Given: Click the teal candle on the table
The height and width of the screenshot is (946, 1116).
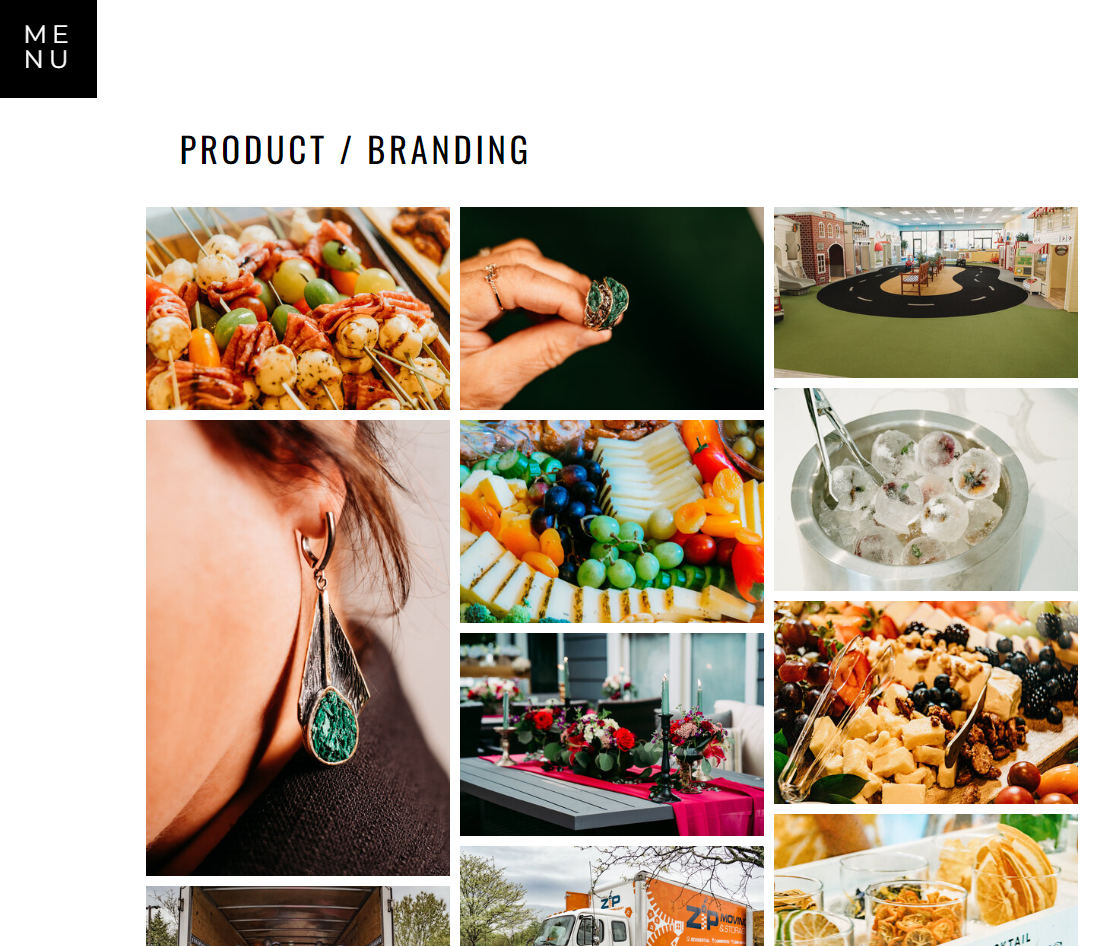Looking at the screenshot, I should point(665,694).
